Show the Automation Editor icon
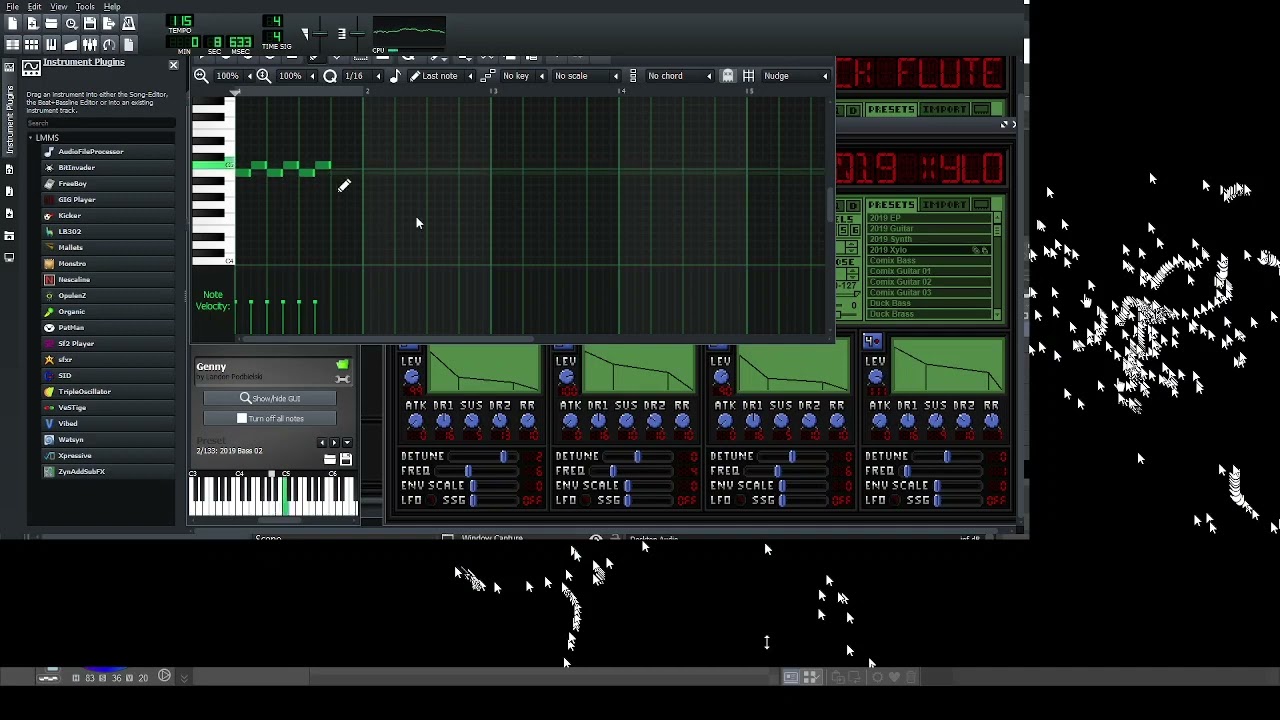Image resolution: width=1280 pixels, height=720 pixels. (x=71, y=44)
